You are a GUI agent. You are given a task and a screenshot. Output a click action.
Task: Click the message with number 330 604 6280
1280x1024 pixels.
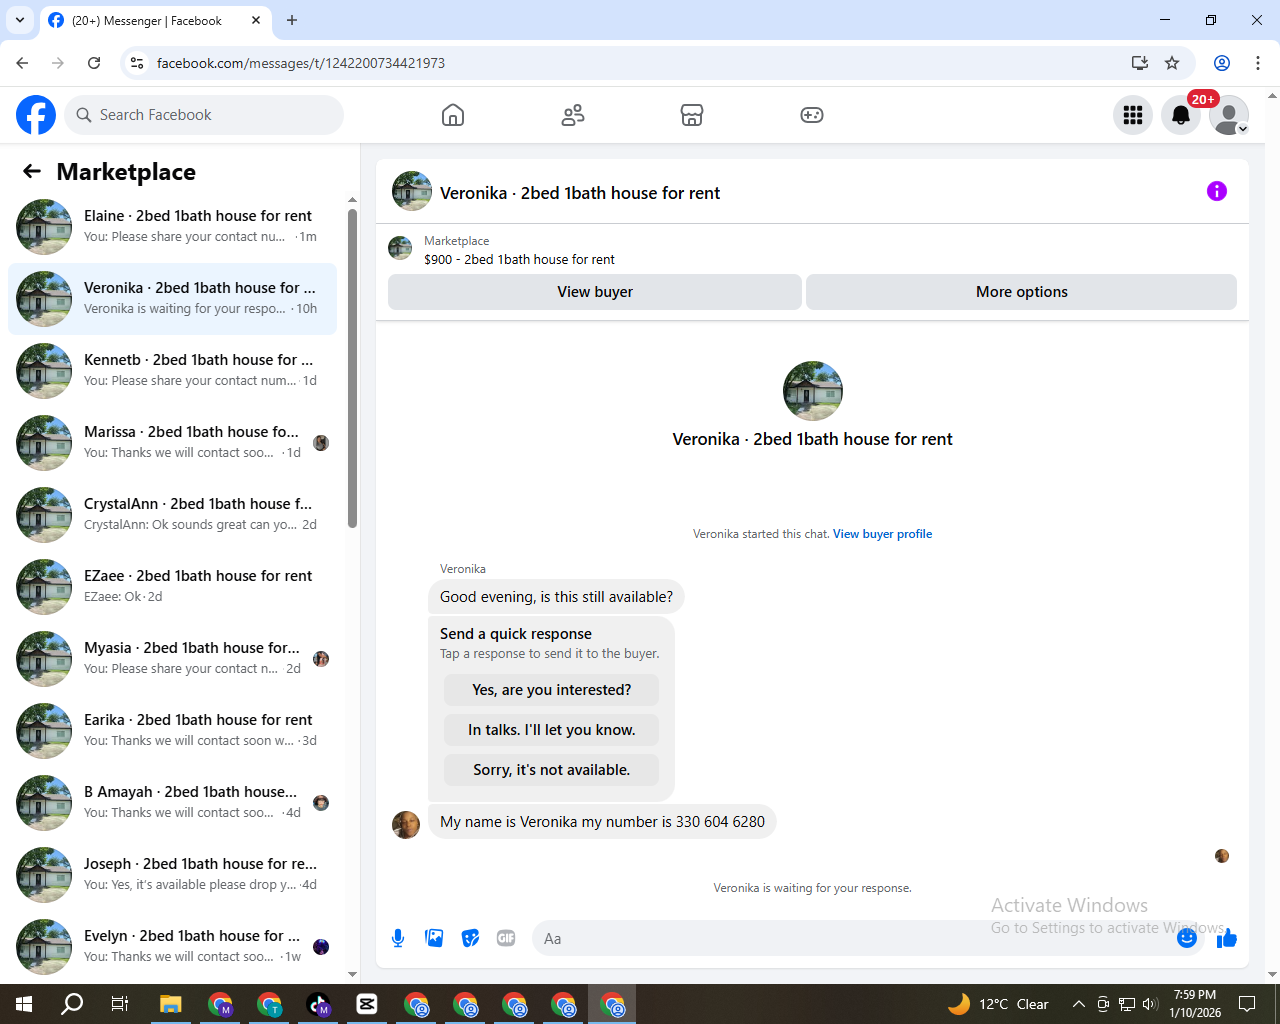pyautogui.click(x=602, y=822)
